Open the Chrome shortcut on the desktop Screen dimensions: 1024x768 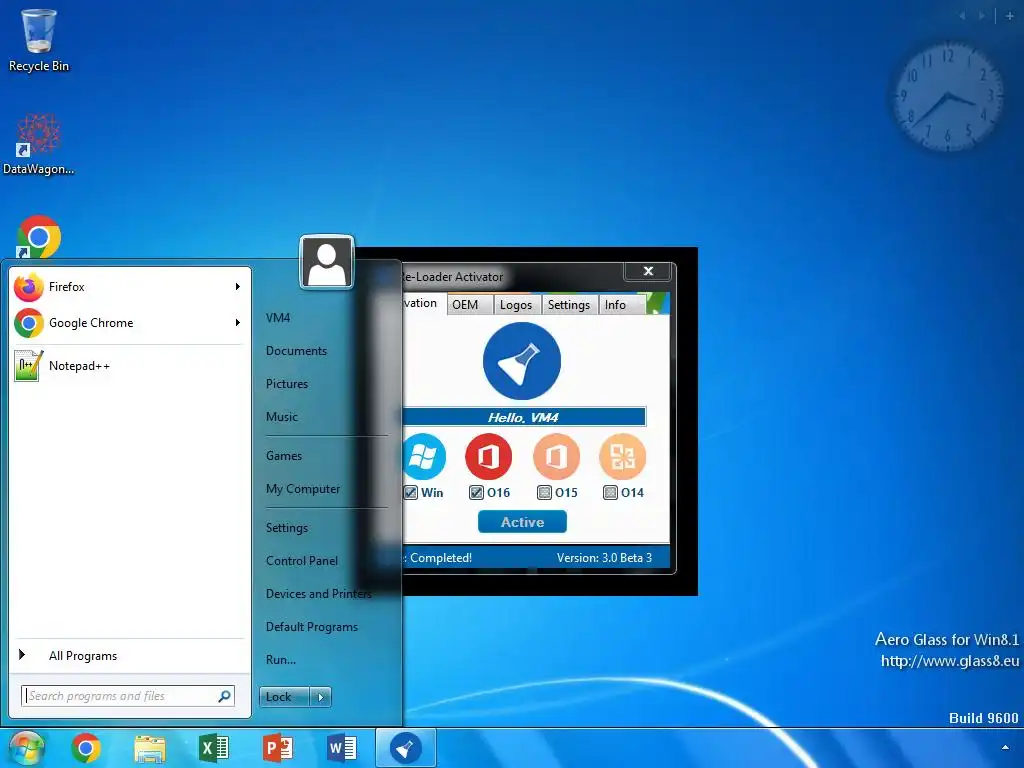point(39,236)
